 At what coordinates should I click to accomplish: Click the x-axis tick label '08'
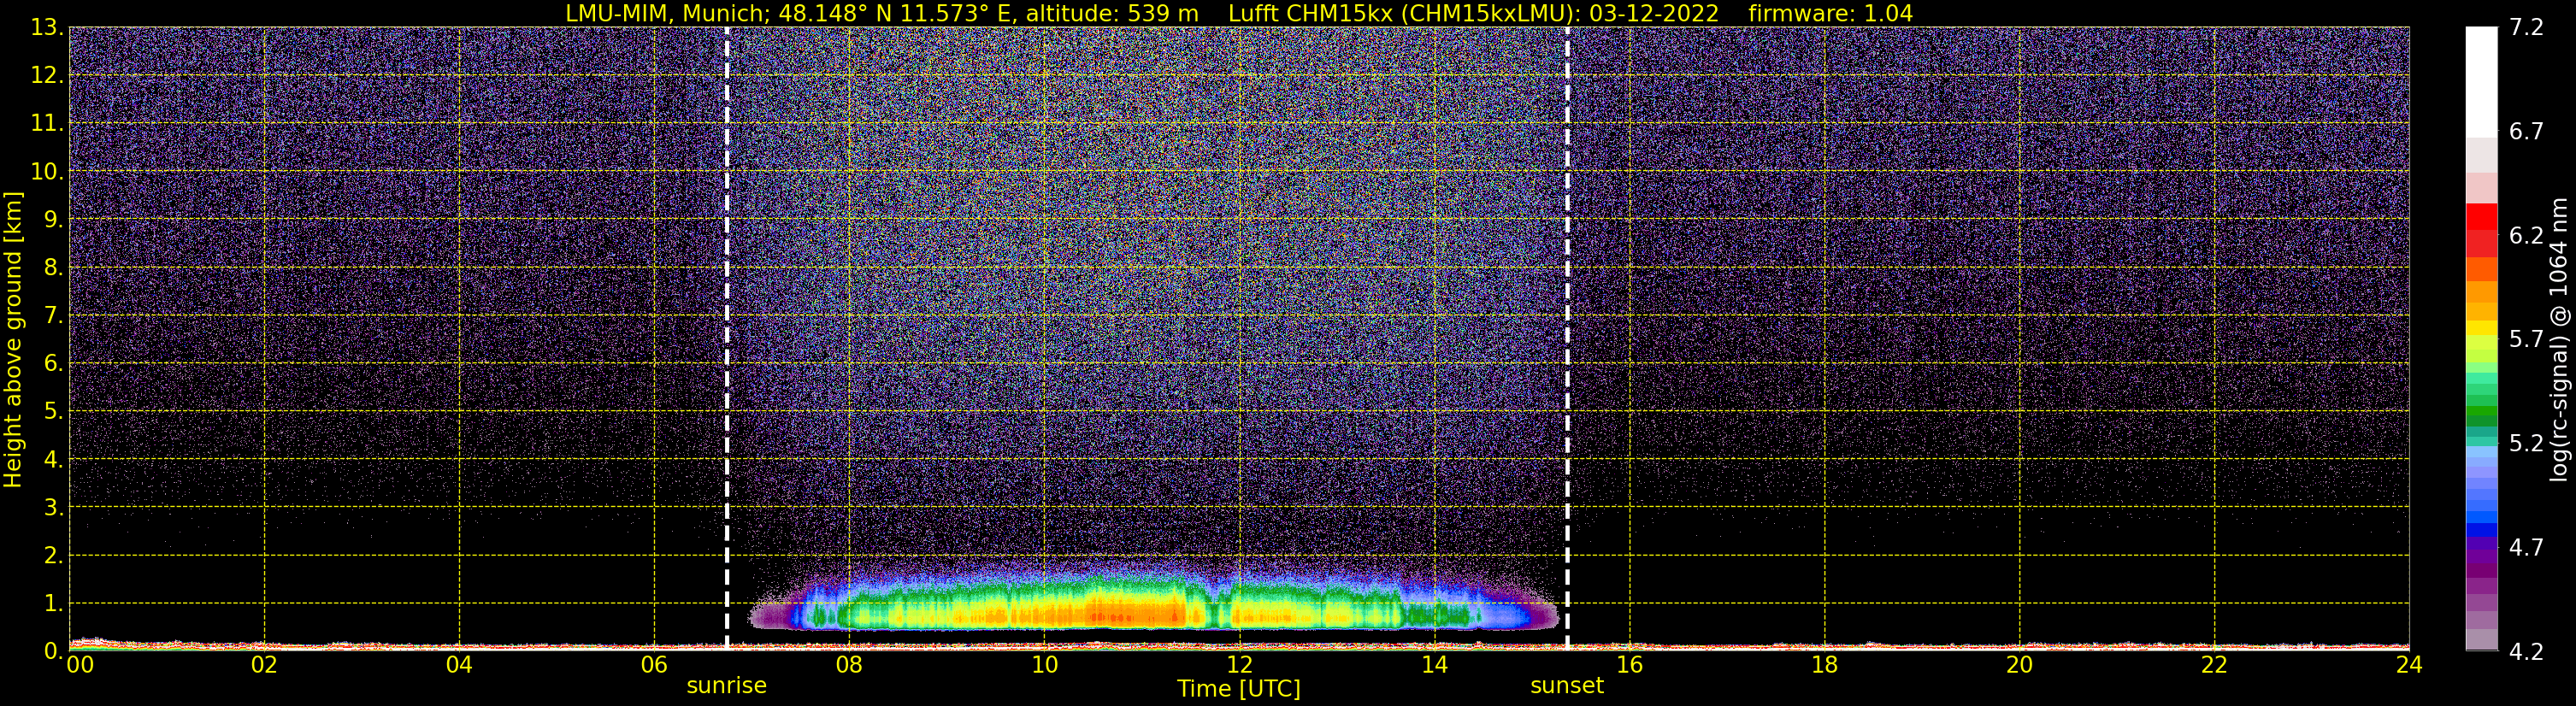849,665
